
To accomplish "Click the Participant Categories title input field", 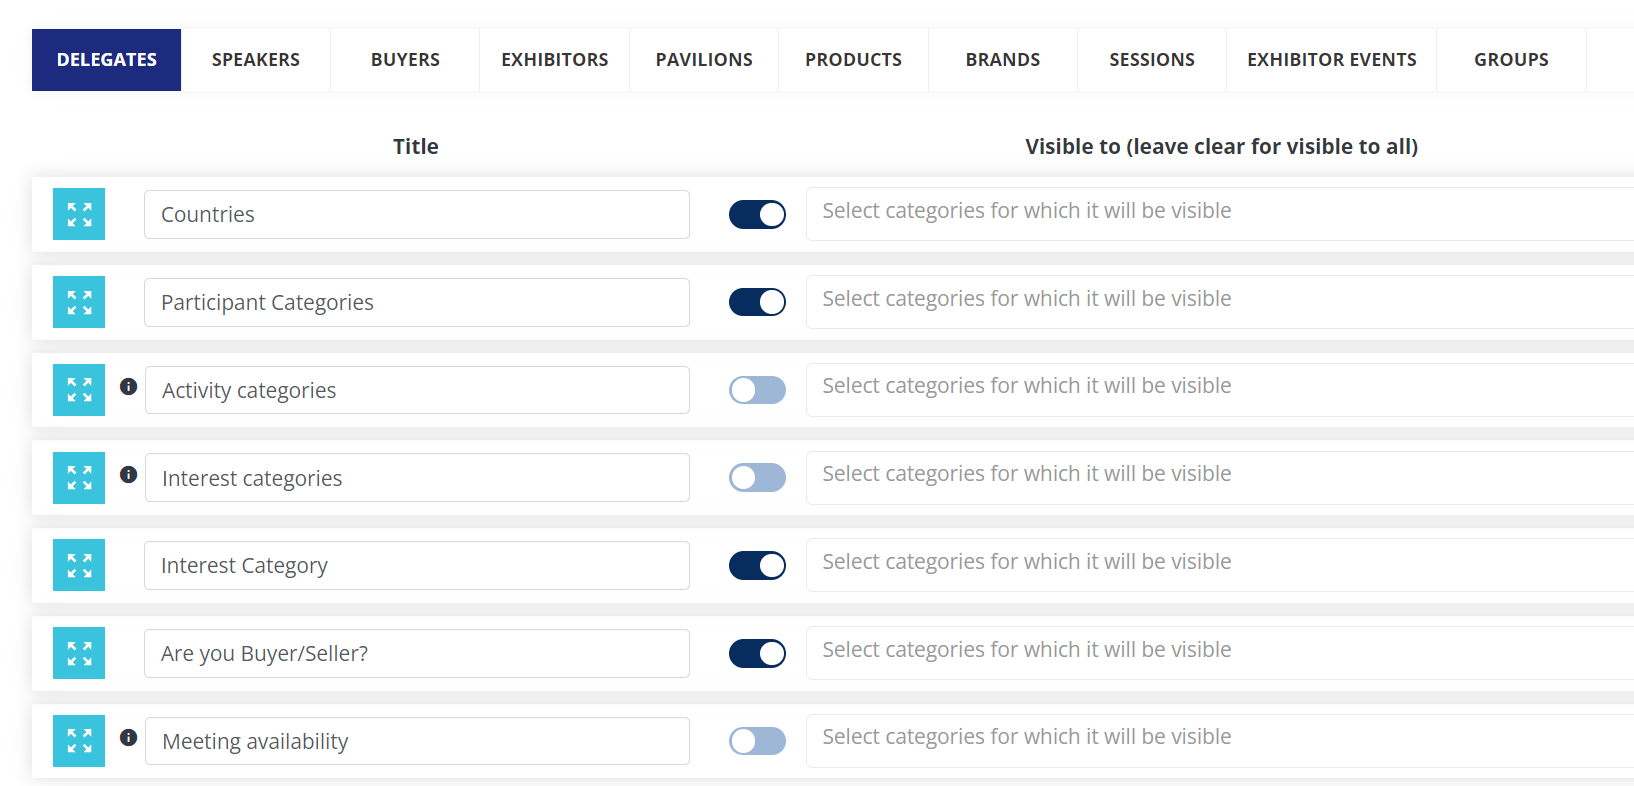I will click(x=416, y=302).
